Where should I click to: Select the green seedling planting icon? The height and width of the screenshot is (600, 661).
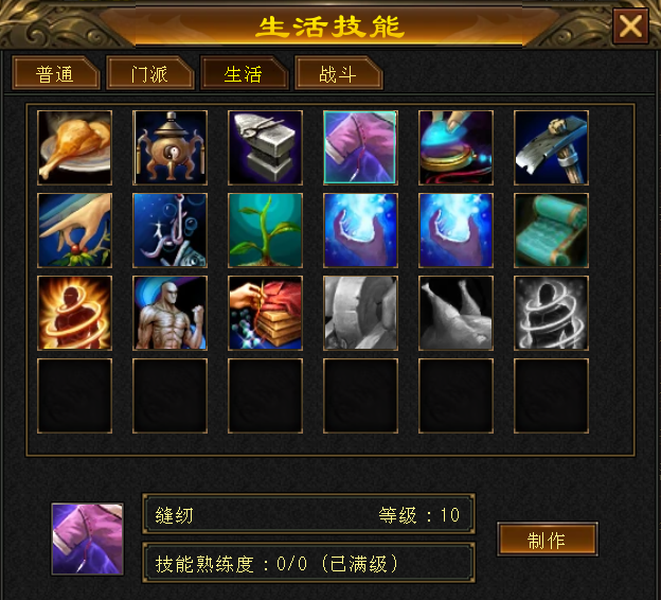pos(265,230)
